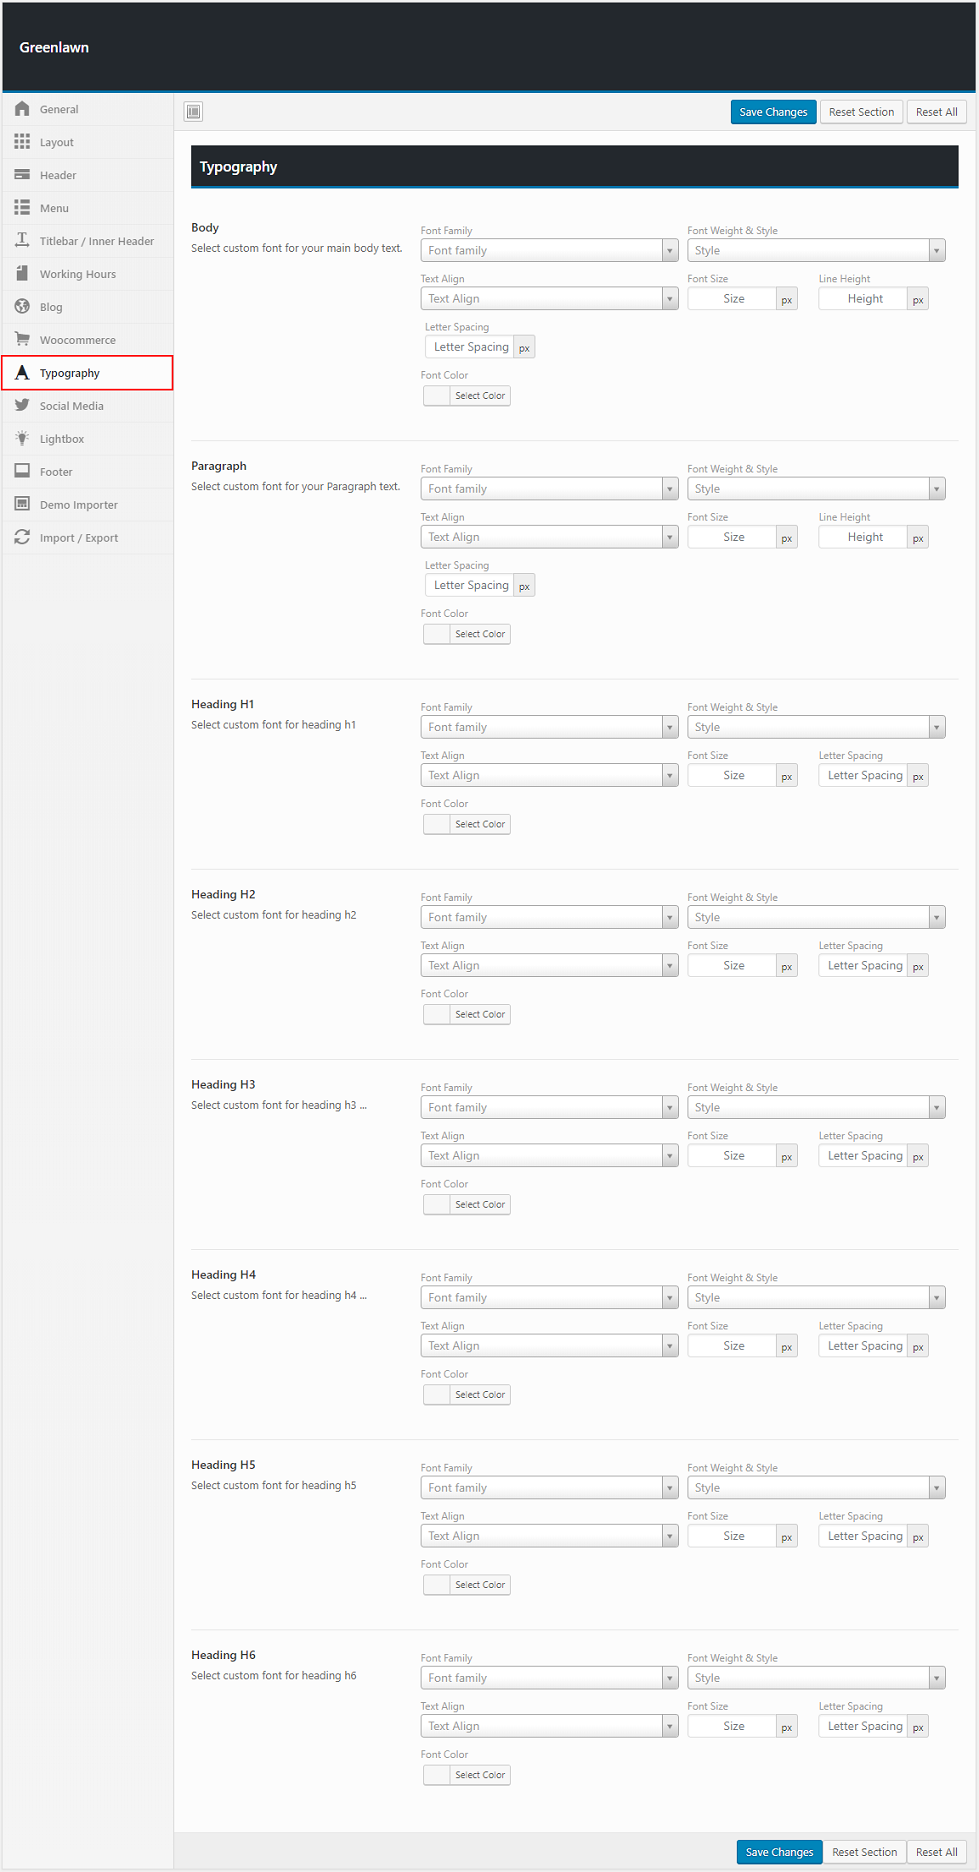Click the Lightbox bulb icon
The width and height of the screenshot is (979, 1872).
pos(22,439)
